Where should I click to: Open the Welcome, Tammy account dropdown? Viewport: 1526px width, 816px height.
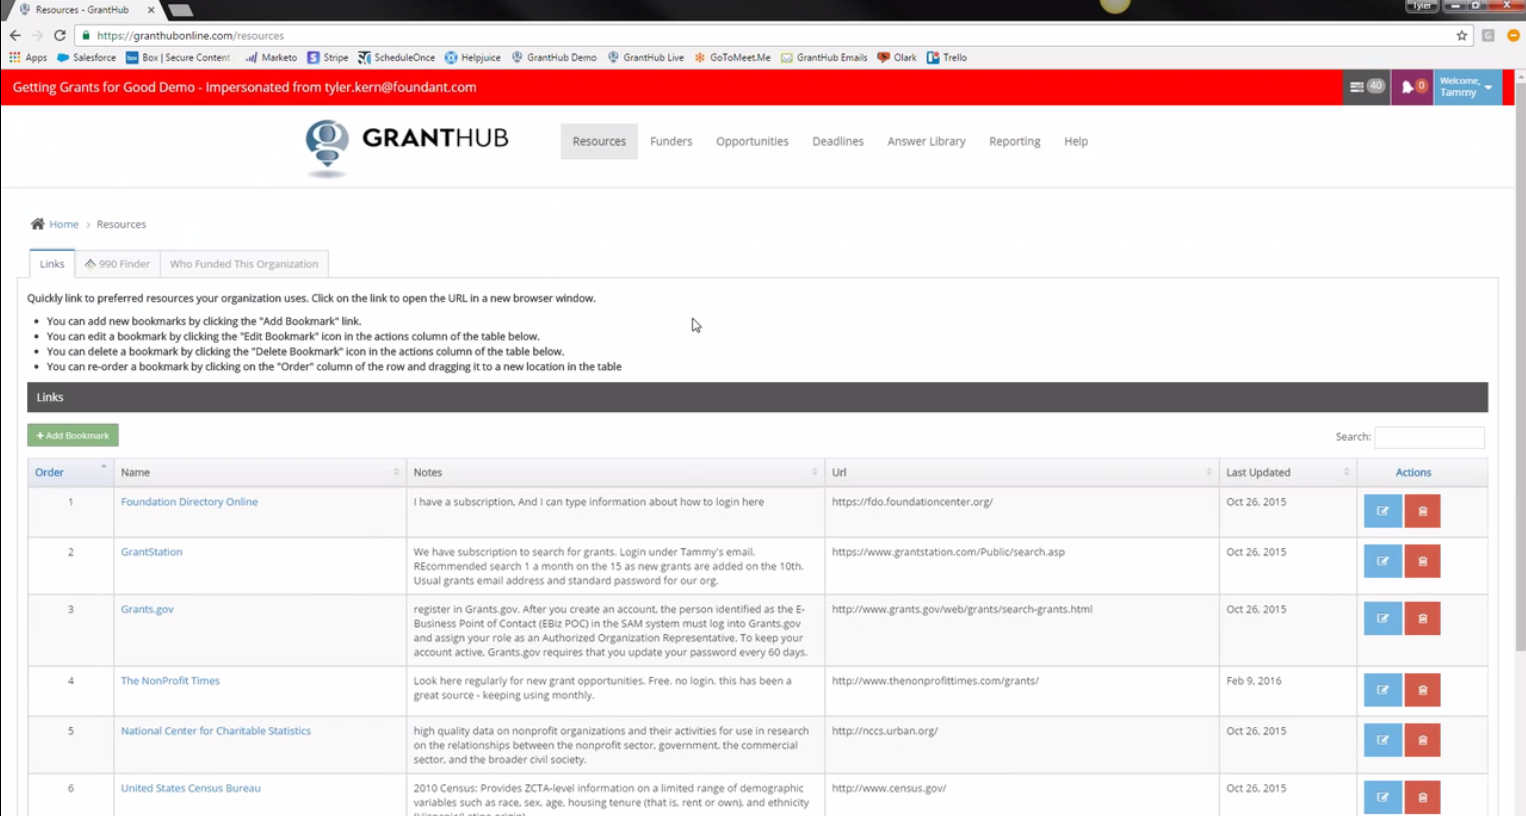1465,87
